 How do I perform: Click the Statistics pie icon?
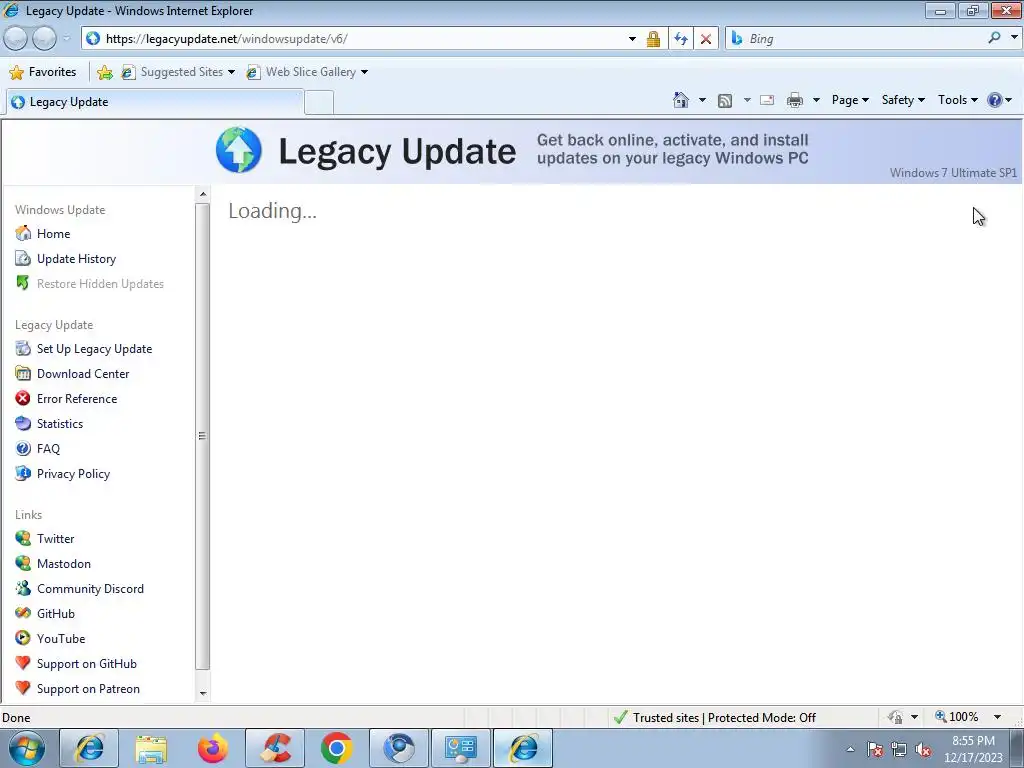point(23,423)
